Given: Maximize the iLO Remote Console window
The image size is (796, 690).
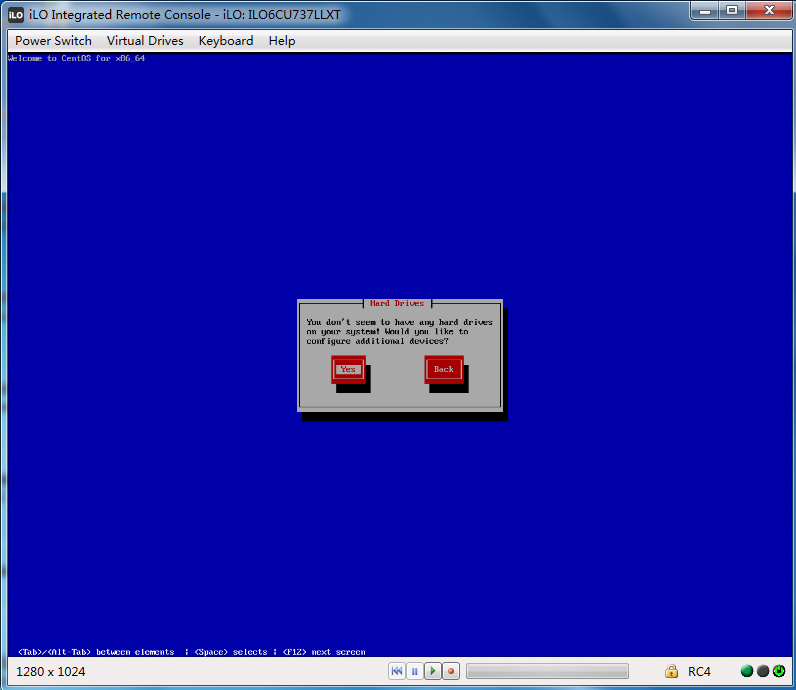Looking at the screenshot, I should click(732, 11).
